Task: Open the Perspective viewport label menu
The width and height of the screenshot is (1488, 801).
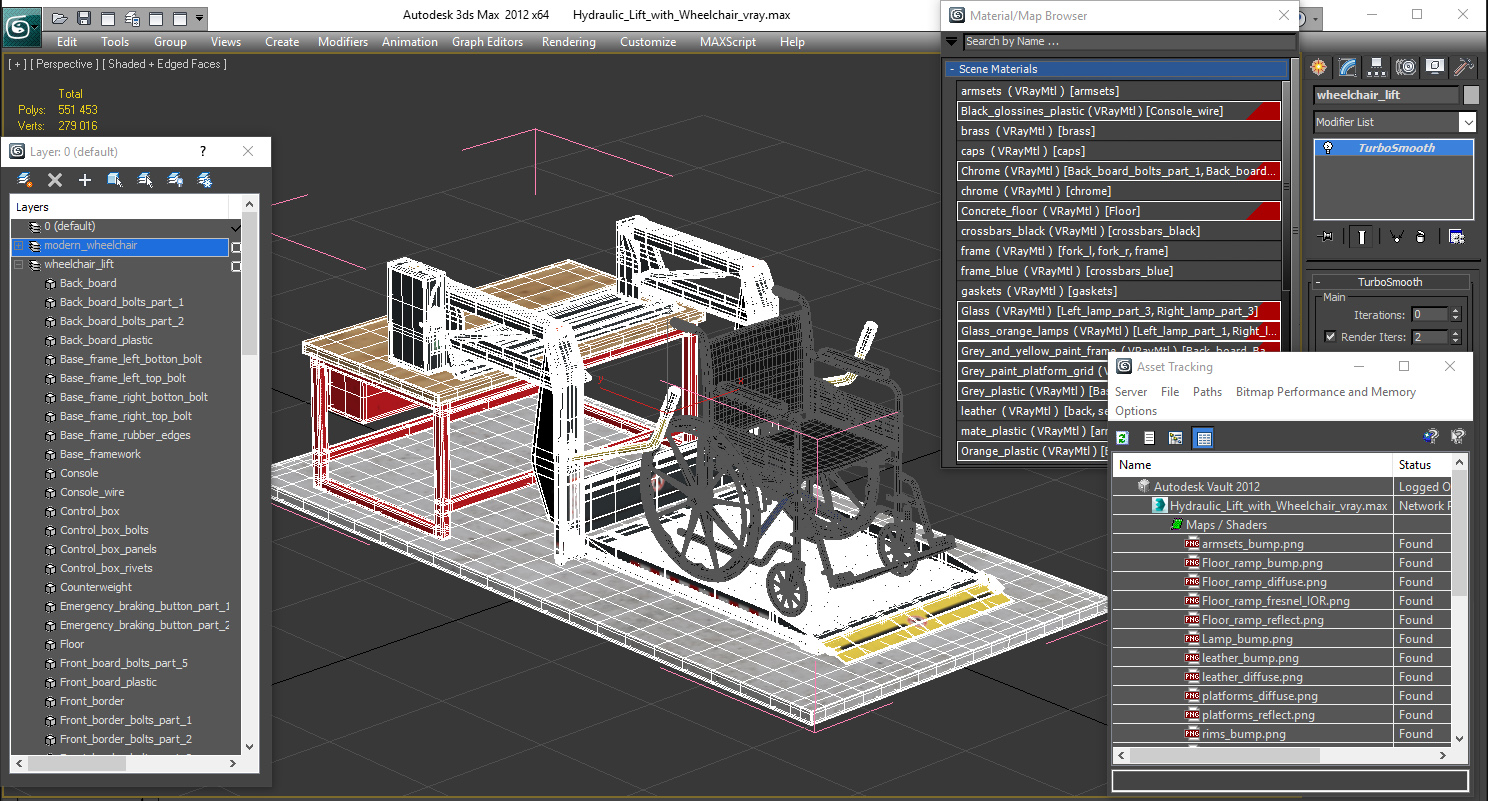Action: [65, 64]
